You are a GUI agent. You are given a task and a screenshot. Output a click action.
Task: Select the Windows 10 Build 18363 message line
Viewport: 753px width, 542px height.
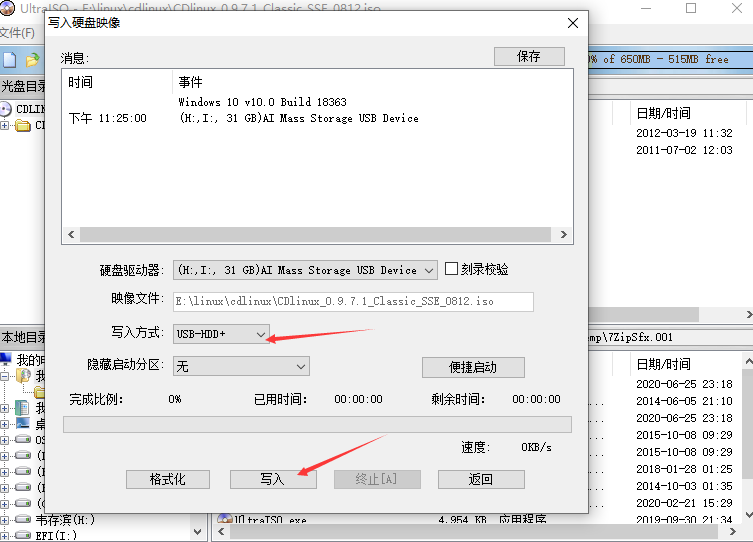(262, 102)
